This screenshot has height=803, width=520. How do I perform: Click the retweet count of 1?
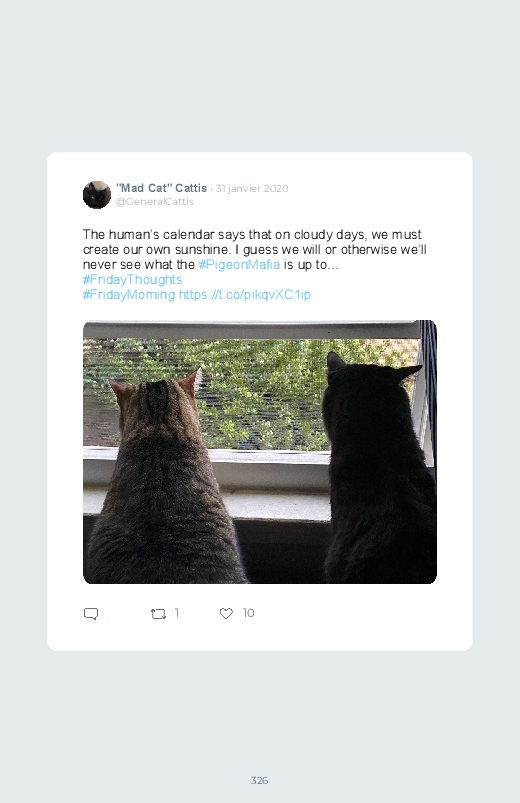tap(177, 613)
